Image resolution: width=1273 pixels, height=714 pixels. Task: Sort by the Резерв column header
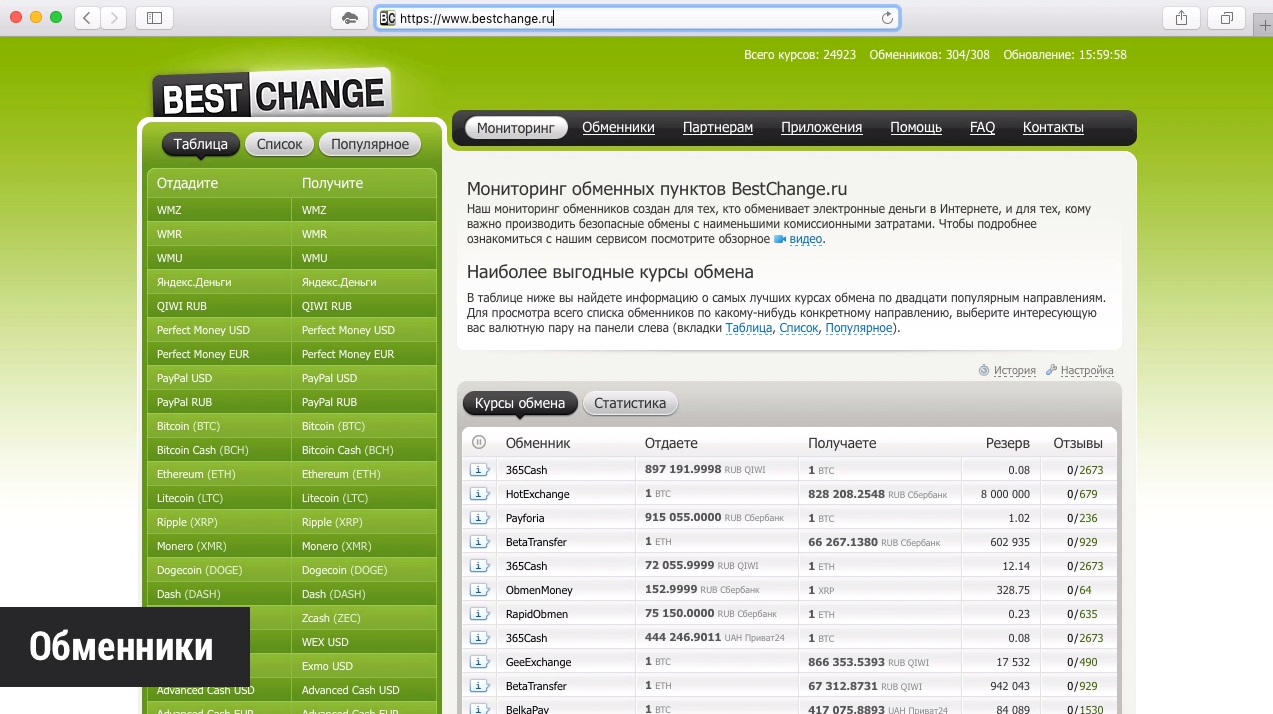1007,443
